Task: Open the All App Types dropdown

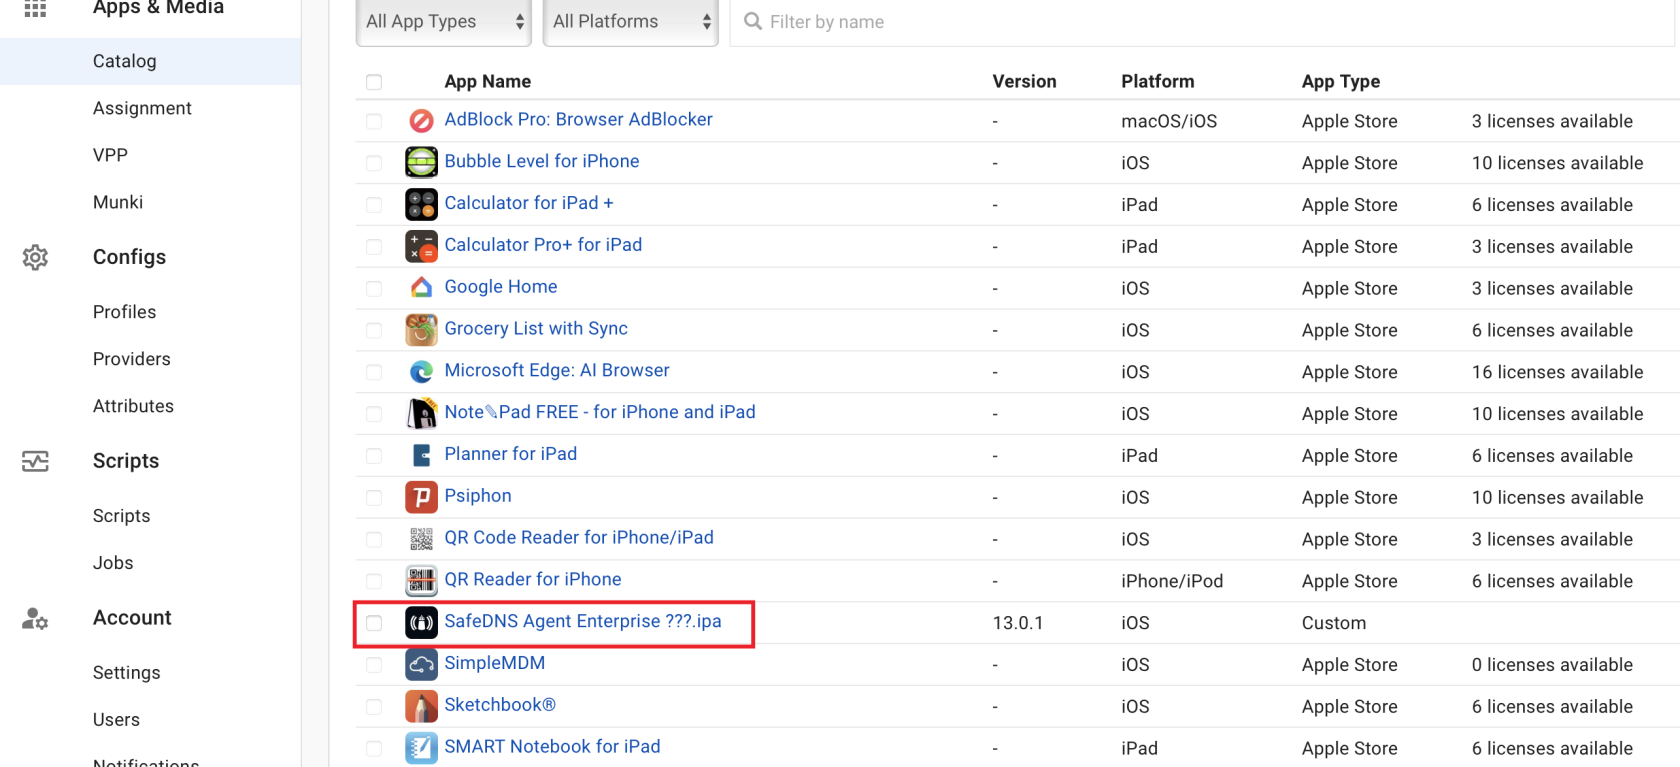Action: 444,22
